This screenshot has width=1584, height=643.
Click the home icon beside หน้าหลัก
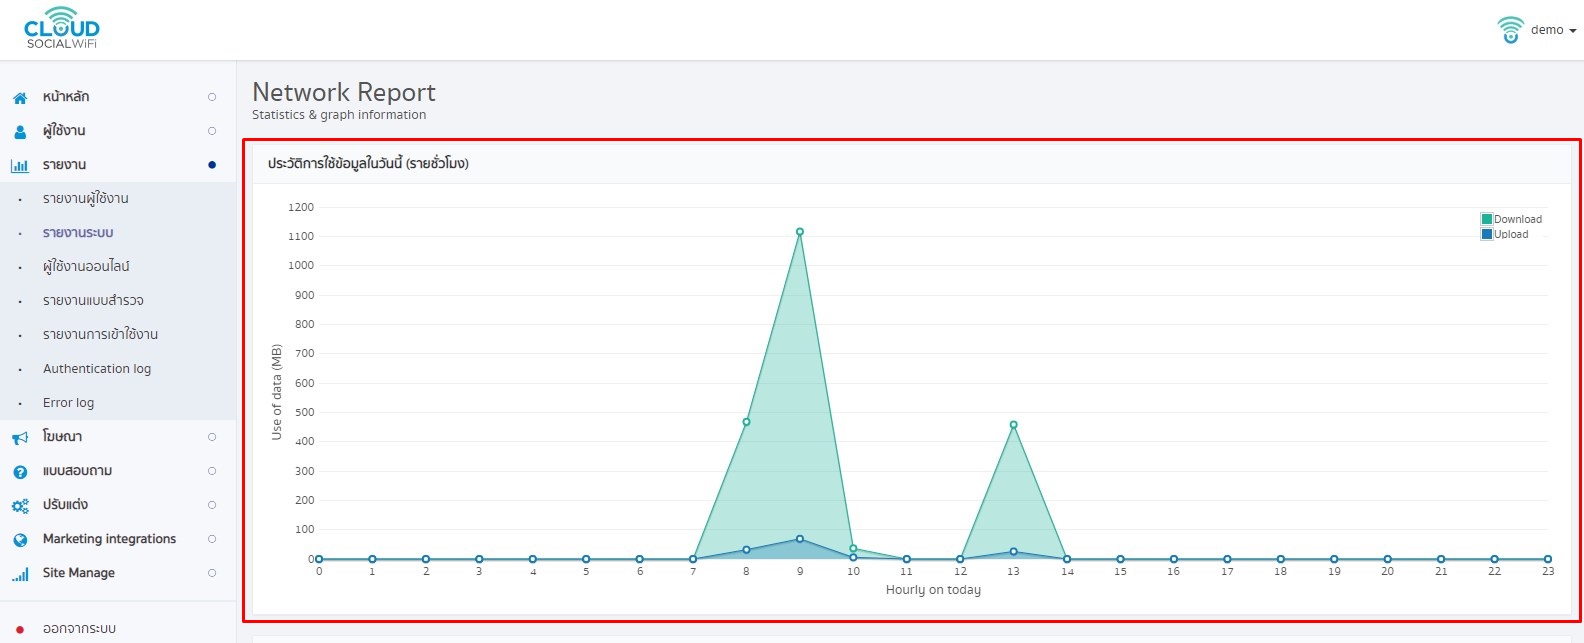click(x=20, y=98)
